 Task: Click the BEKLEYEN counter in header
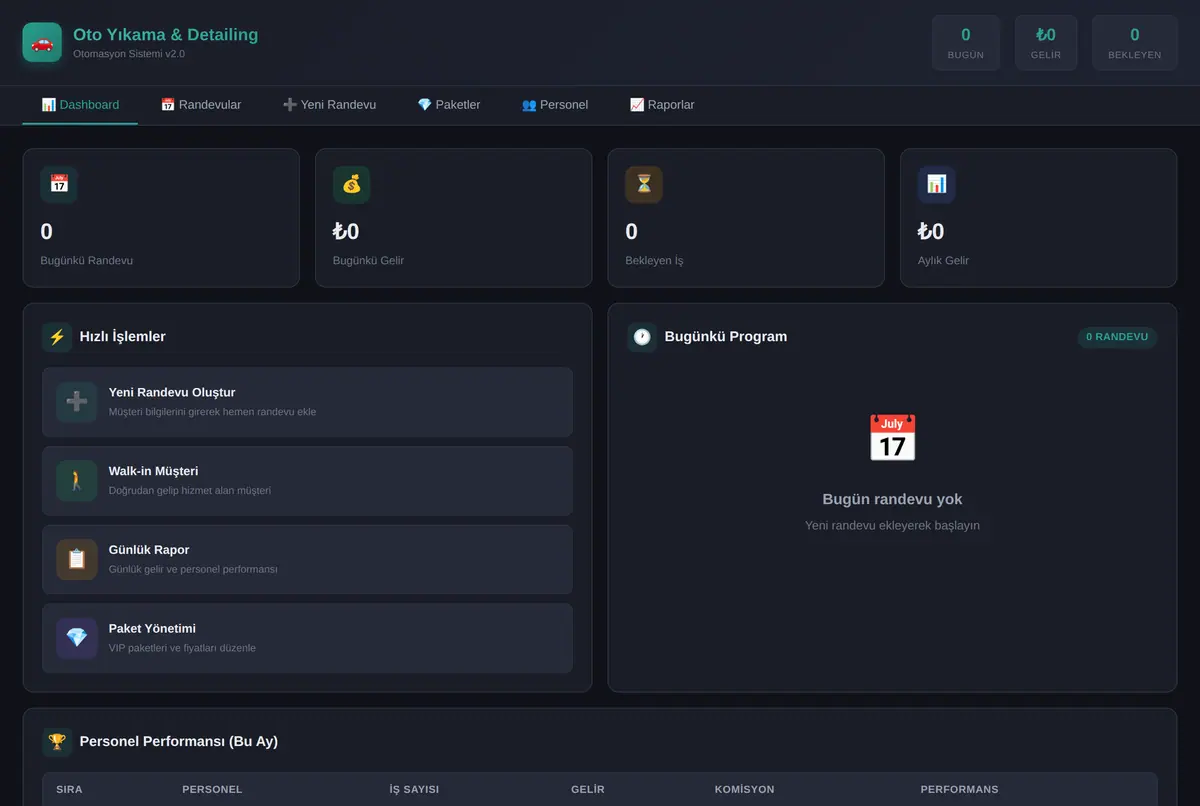pyautogui.click(x=1135, y=43)
